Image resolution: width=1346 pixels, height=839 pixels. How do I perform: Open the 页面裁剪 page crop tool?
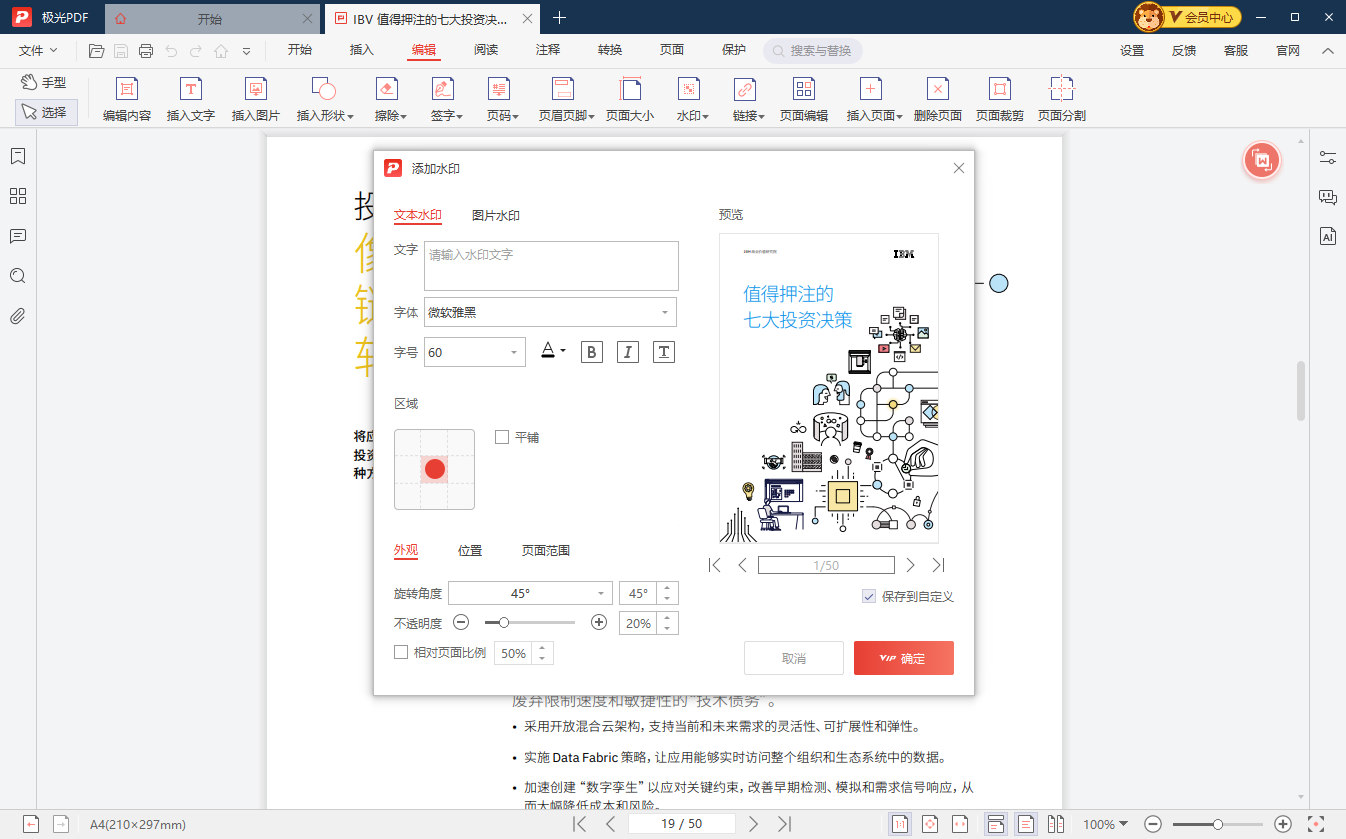(x=999, y=100)
